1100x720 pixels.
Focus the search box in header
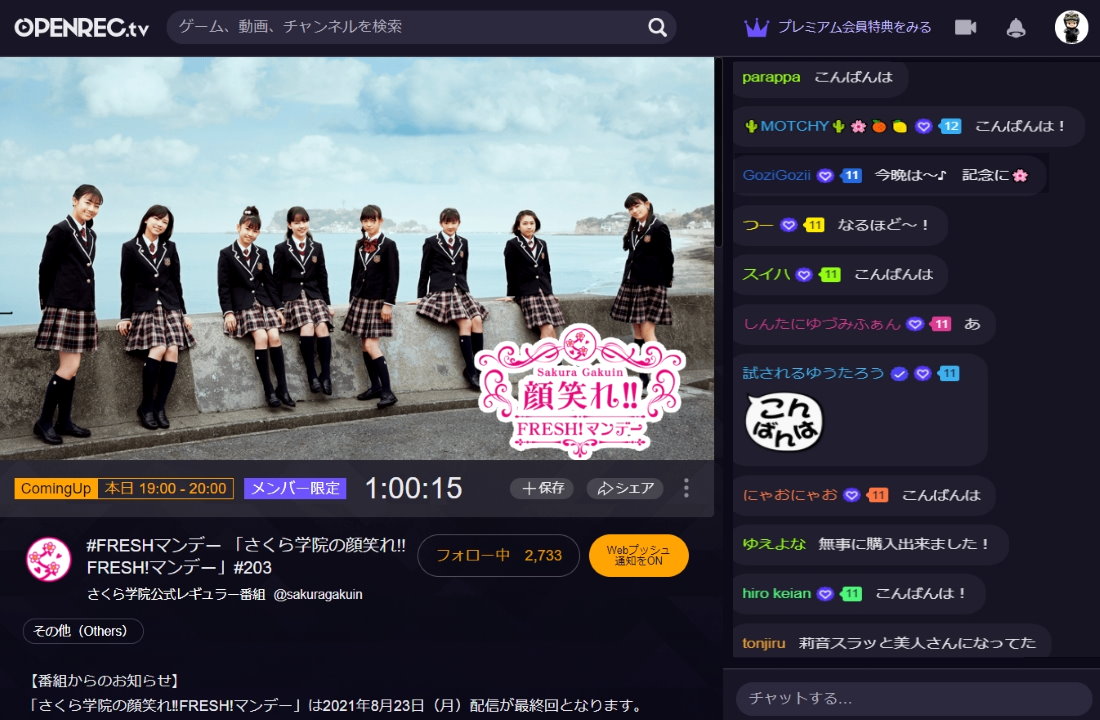pos(400,27)
